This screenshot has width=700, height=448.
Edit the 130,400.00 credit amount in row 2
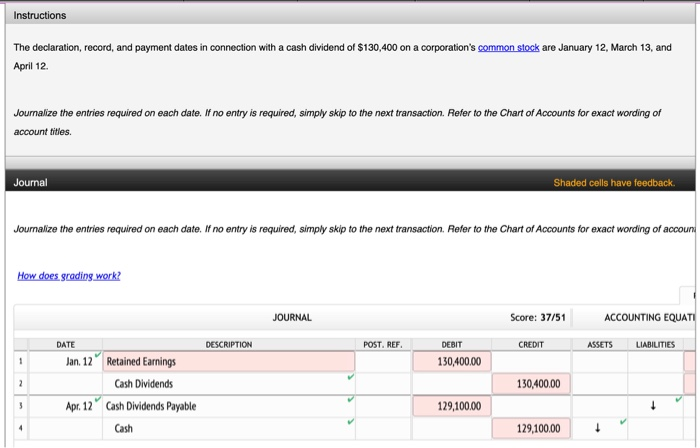tap(531, 384)
